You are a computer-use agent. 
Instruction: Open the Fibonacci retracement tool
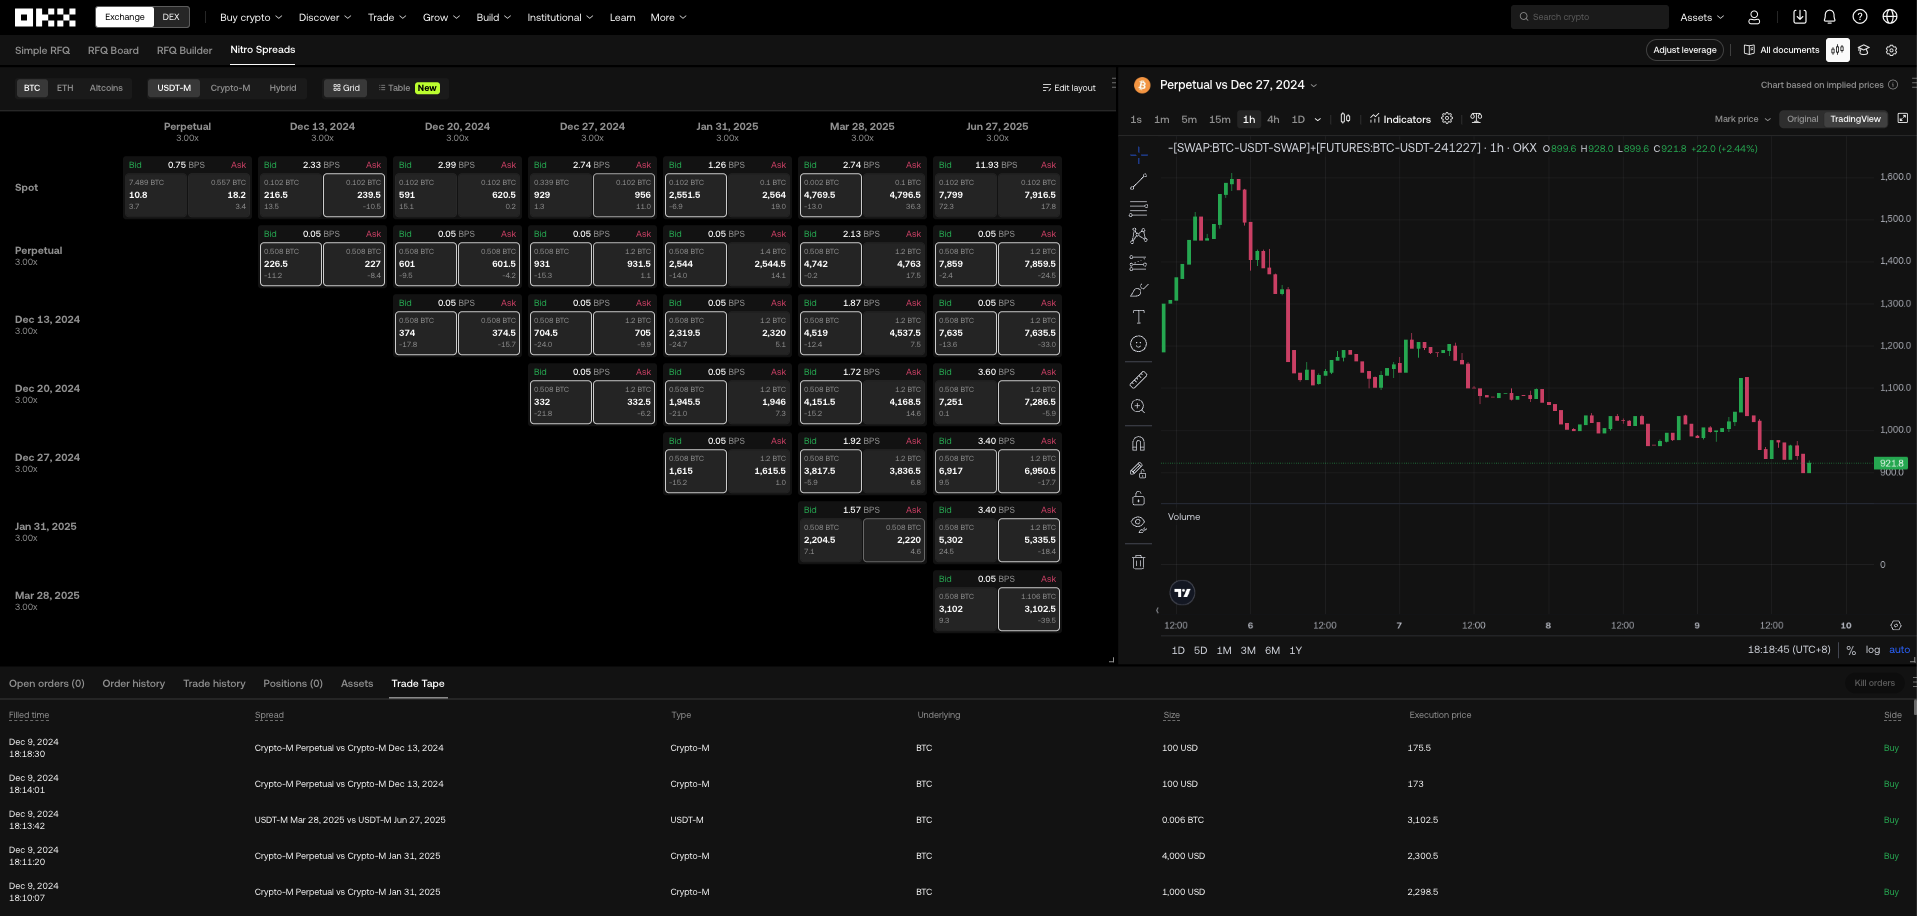pyautogui.click(x=1138, y=209)
